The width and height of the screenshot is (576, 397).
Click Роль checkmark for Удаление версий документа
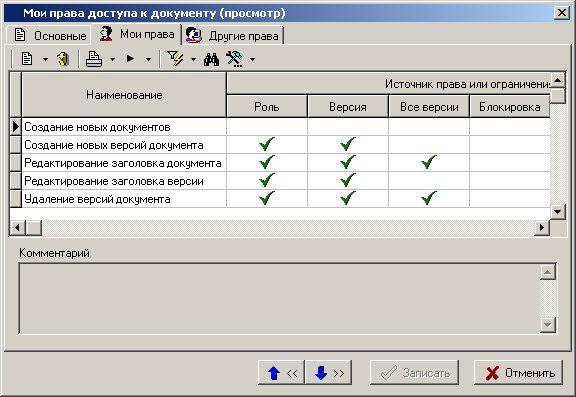tap(267, 198)
